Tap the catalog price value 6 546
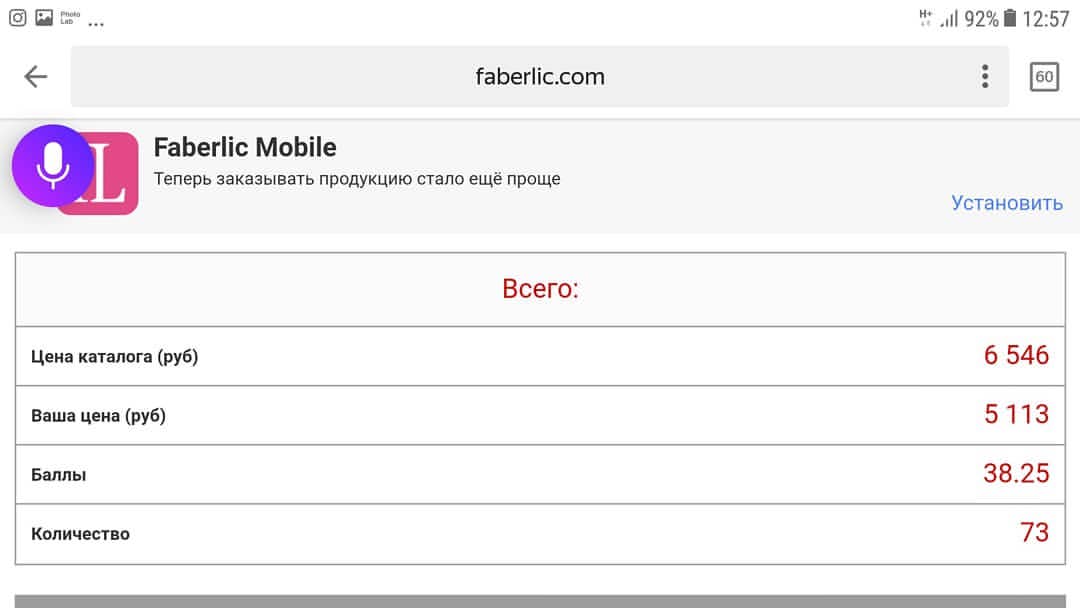The height and width of the screenshot is (608, 1080). (x=1016, y=355)
